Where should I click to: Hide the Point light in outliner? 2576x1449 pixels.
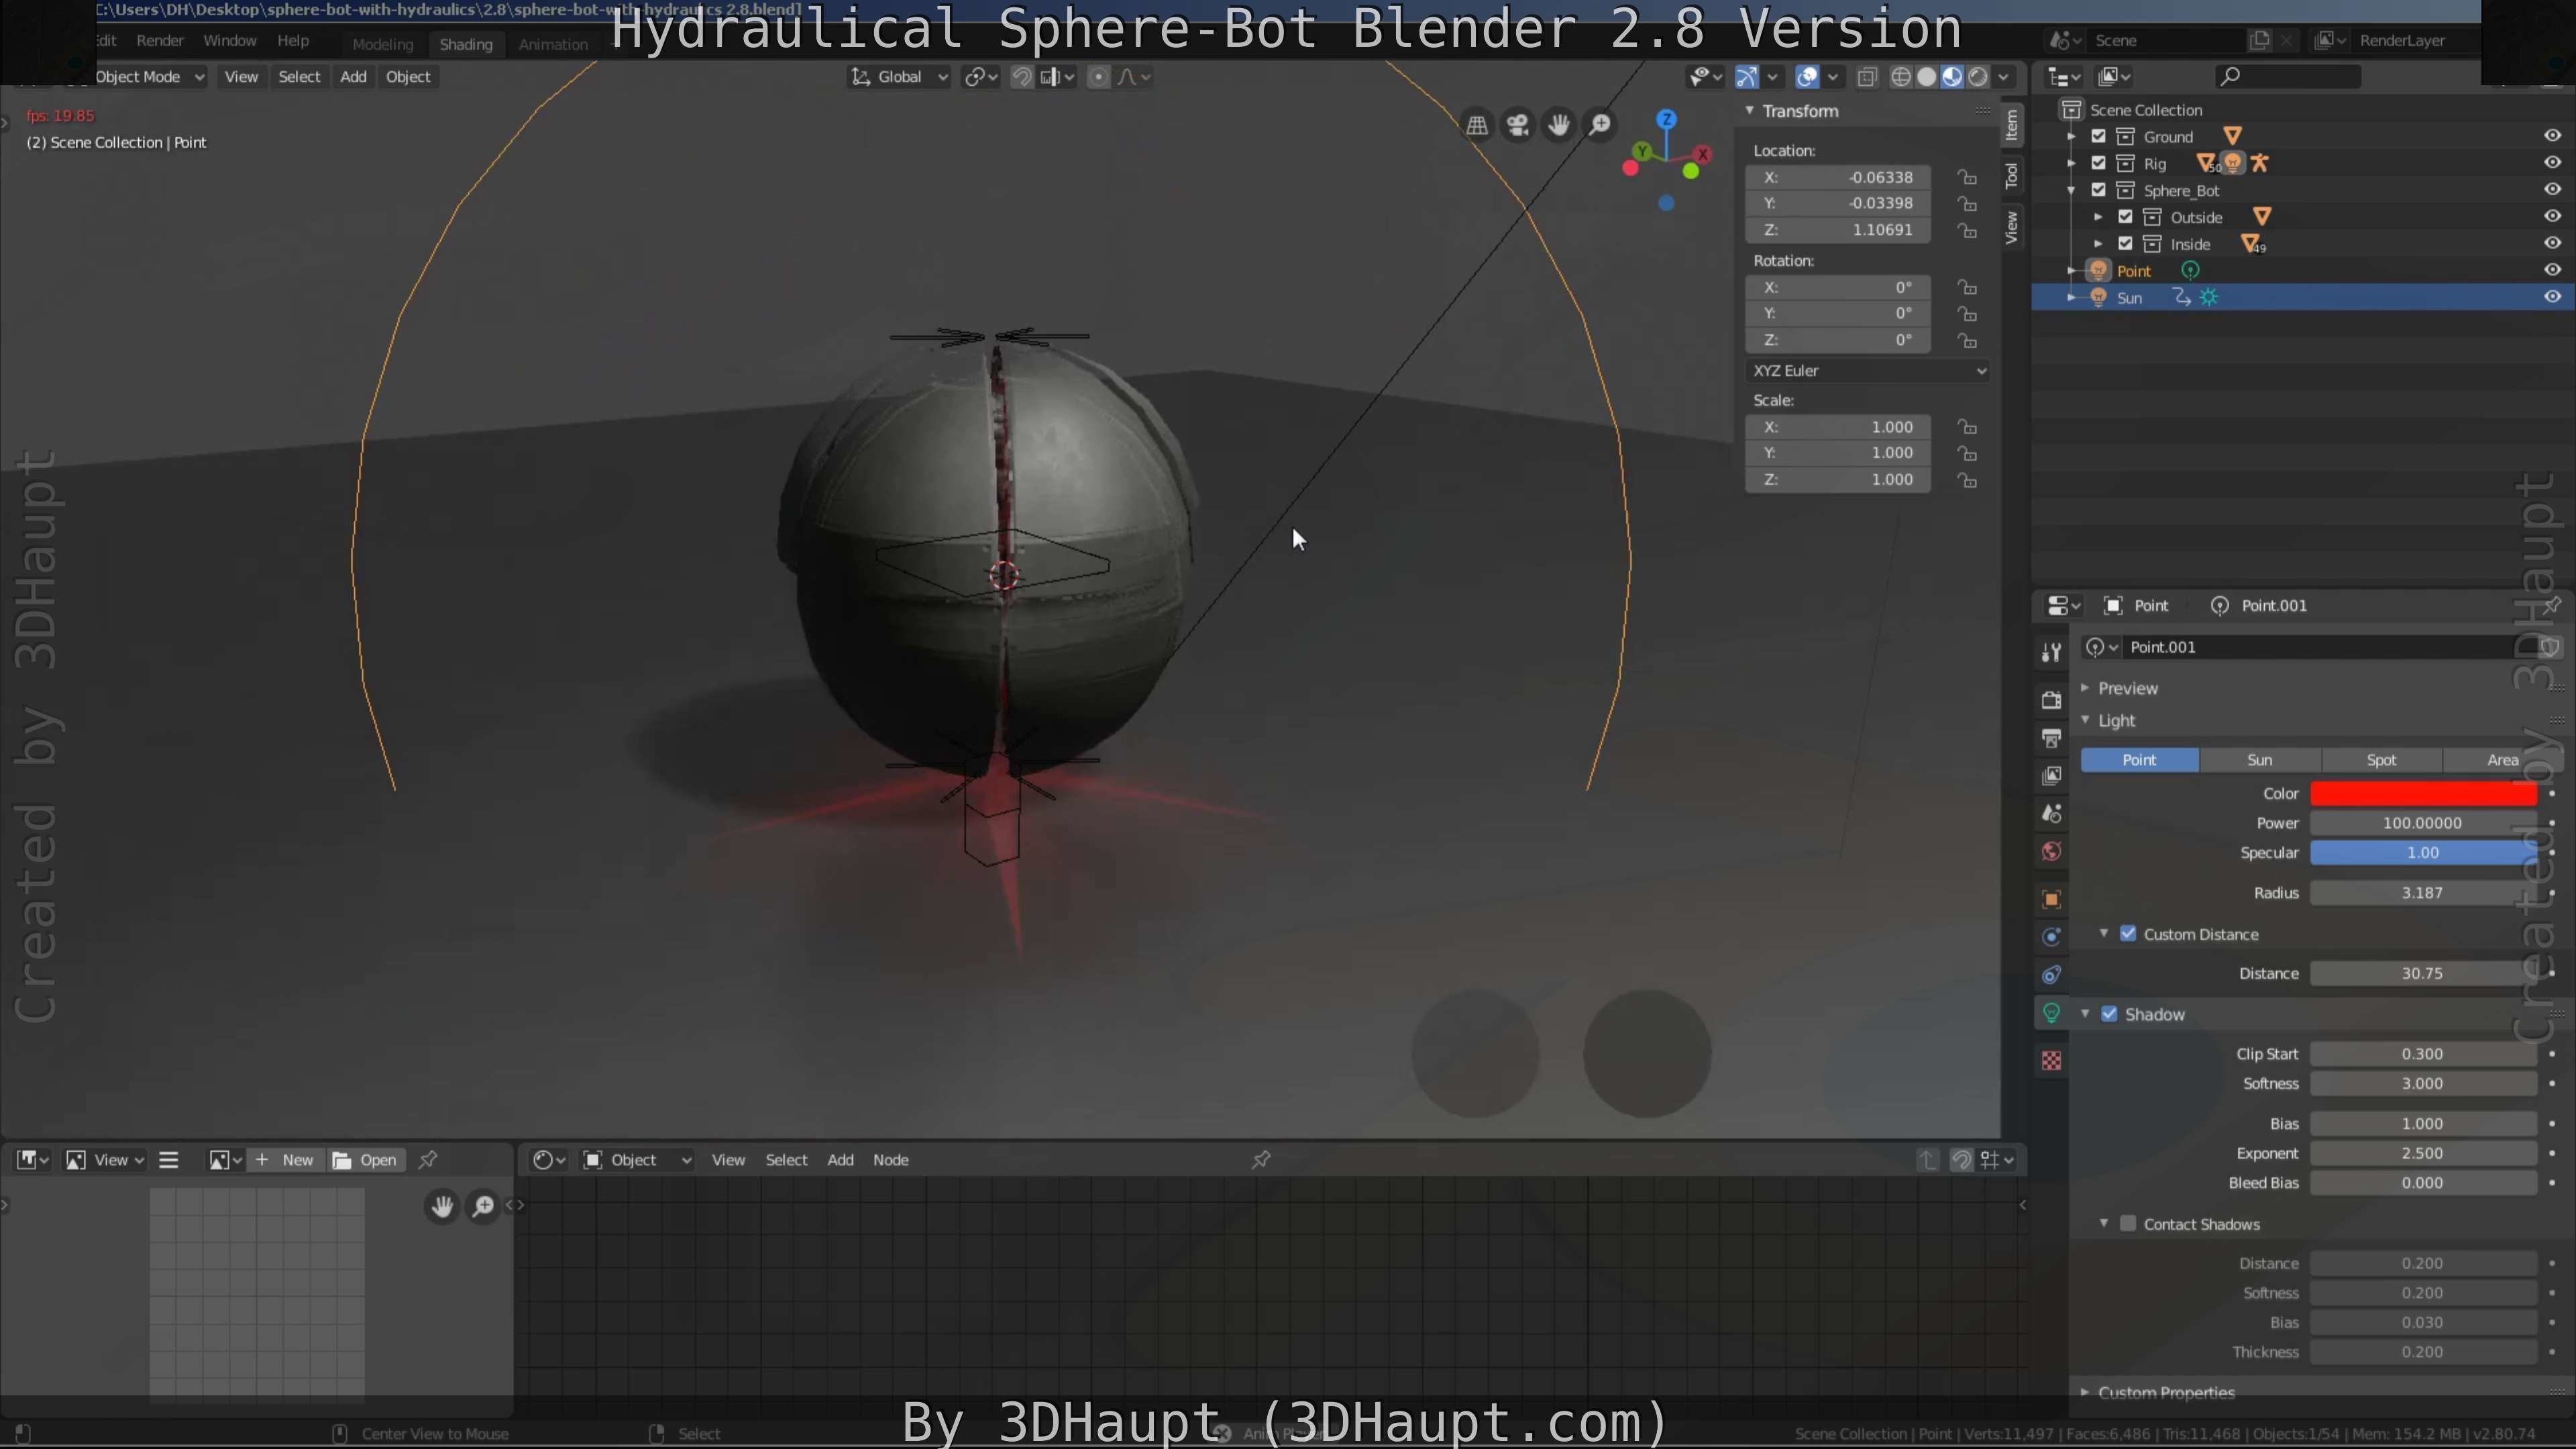(2552, 270)
